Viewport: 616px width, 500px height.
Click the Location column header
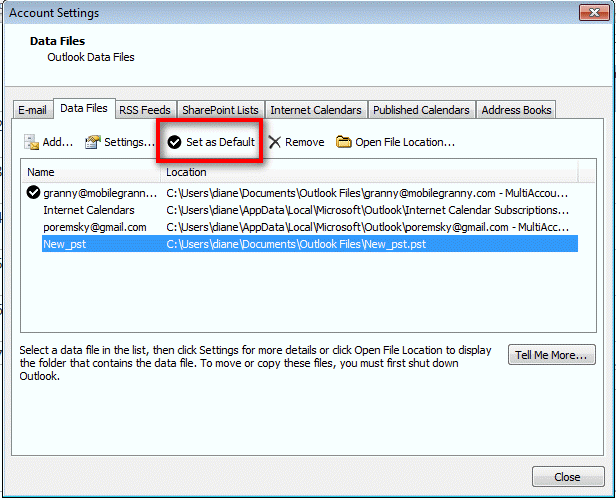click(x=369, y=172)
